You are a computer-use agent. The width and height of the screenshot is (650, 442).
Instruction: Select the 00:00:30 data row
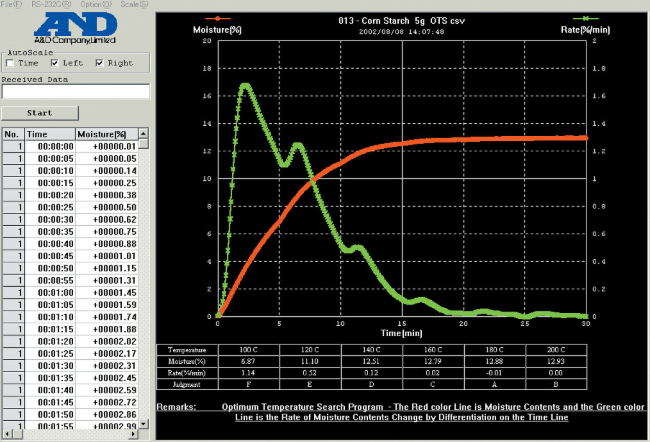[70, 219]
